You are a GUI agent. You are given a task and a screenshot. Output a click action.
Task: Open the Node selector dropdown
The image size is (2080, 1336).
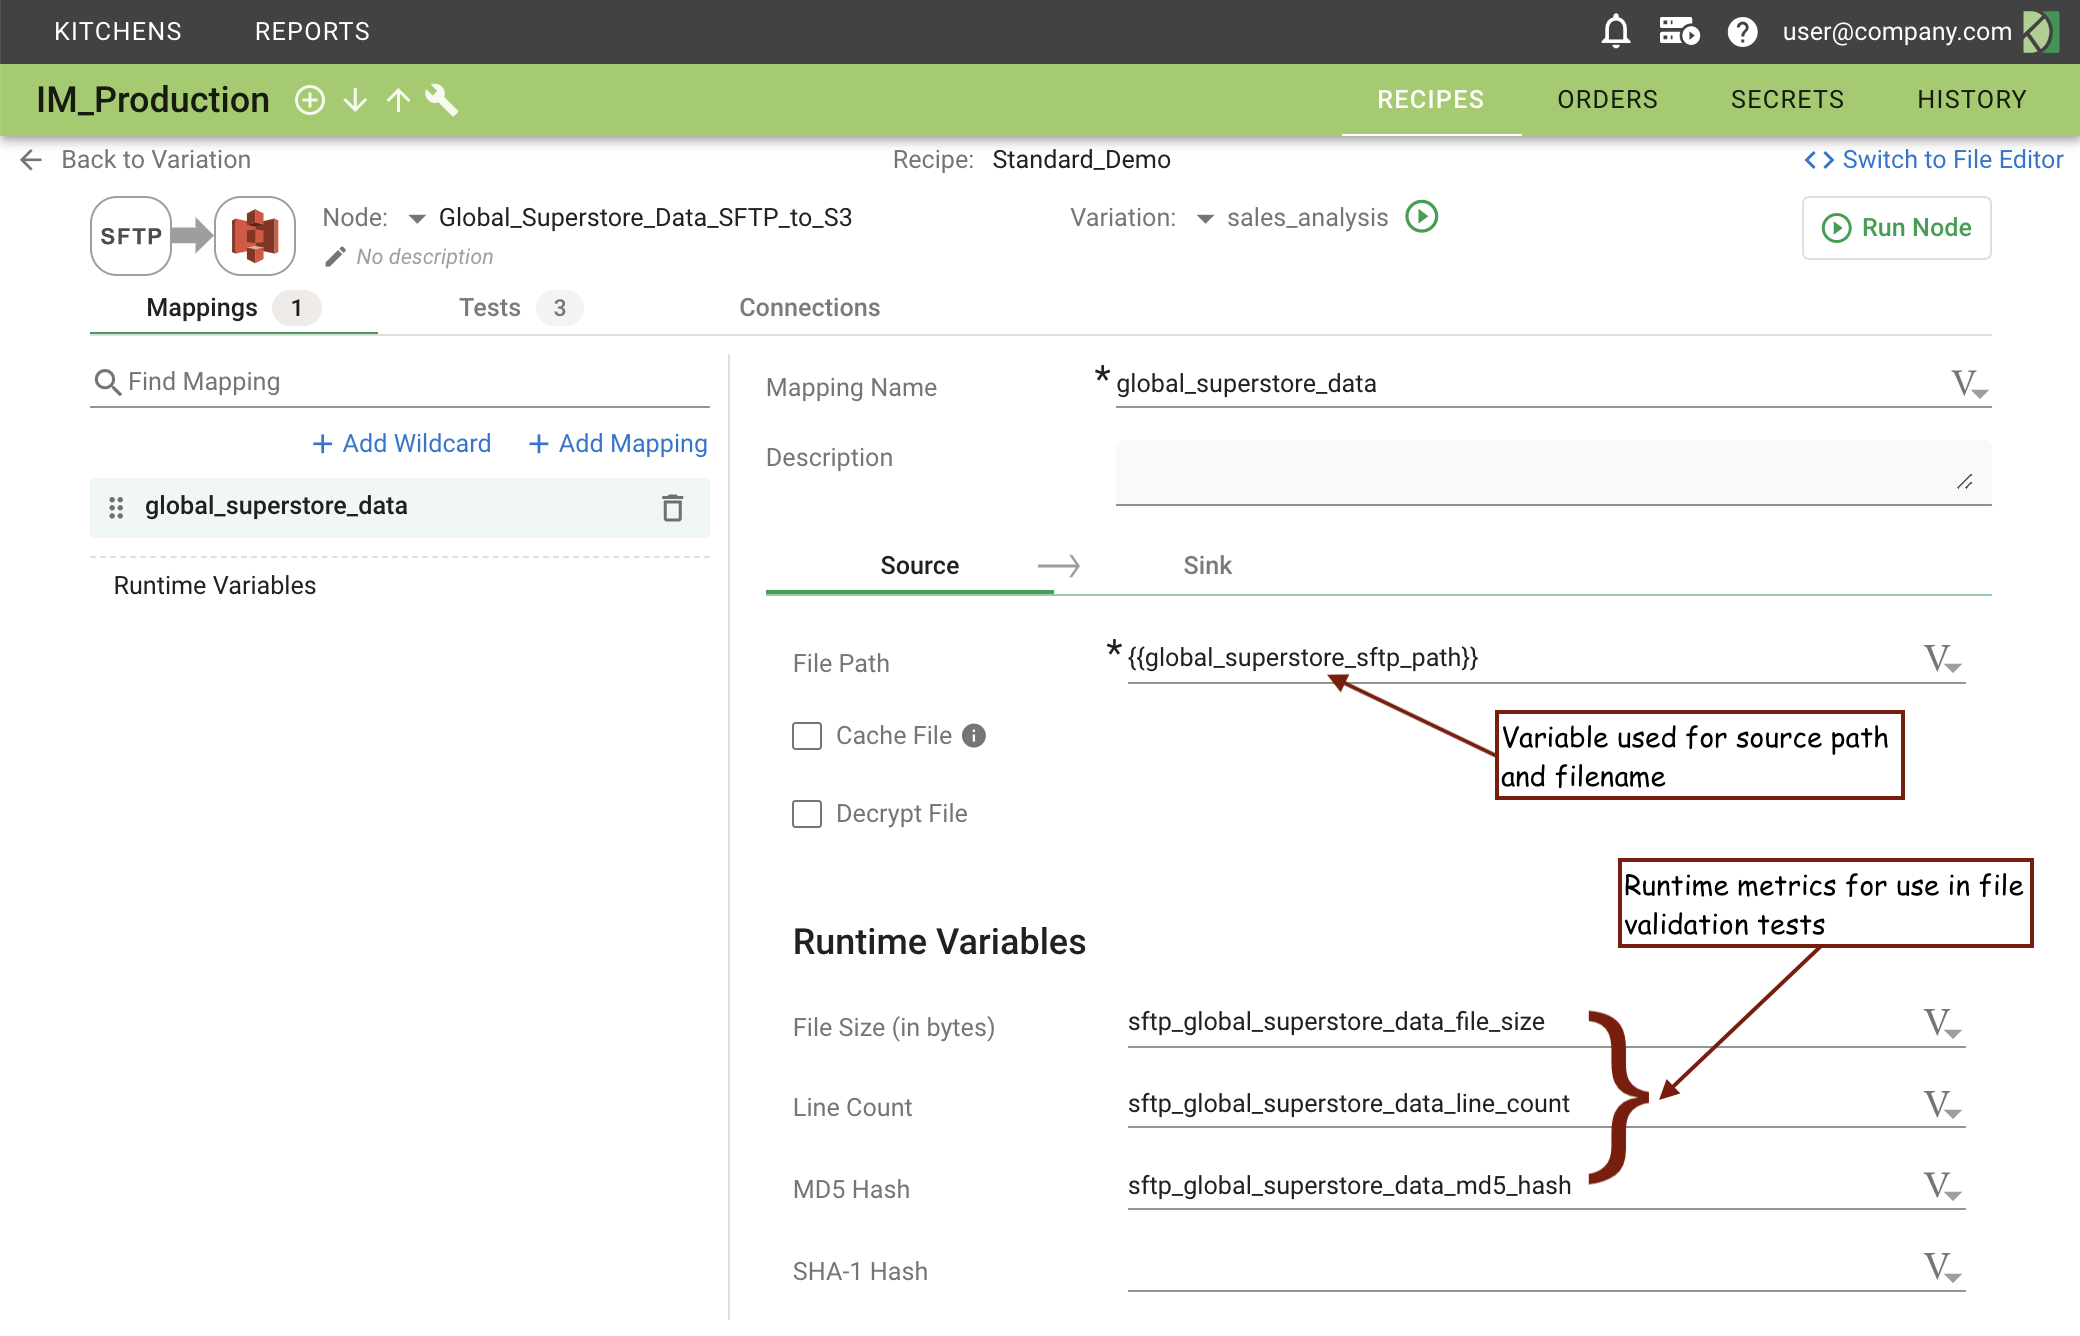[x=416, y=218]
